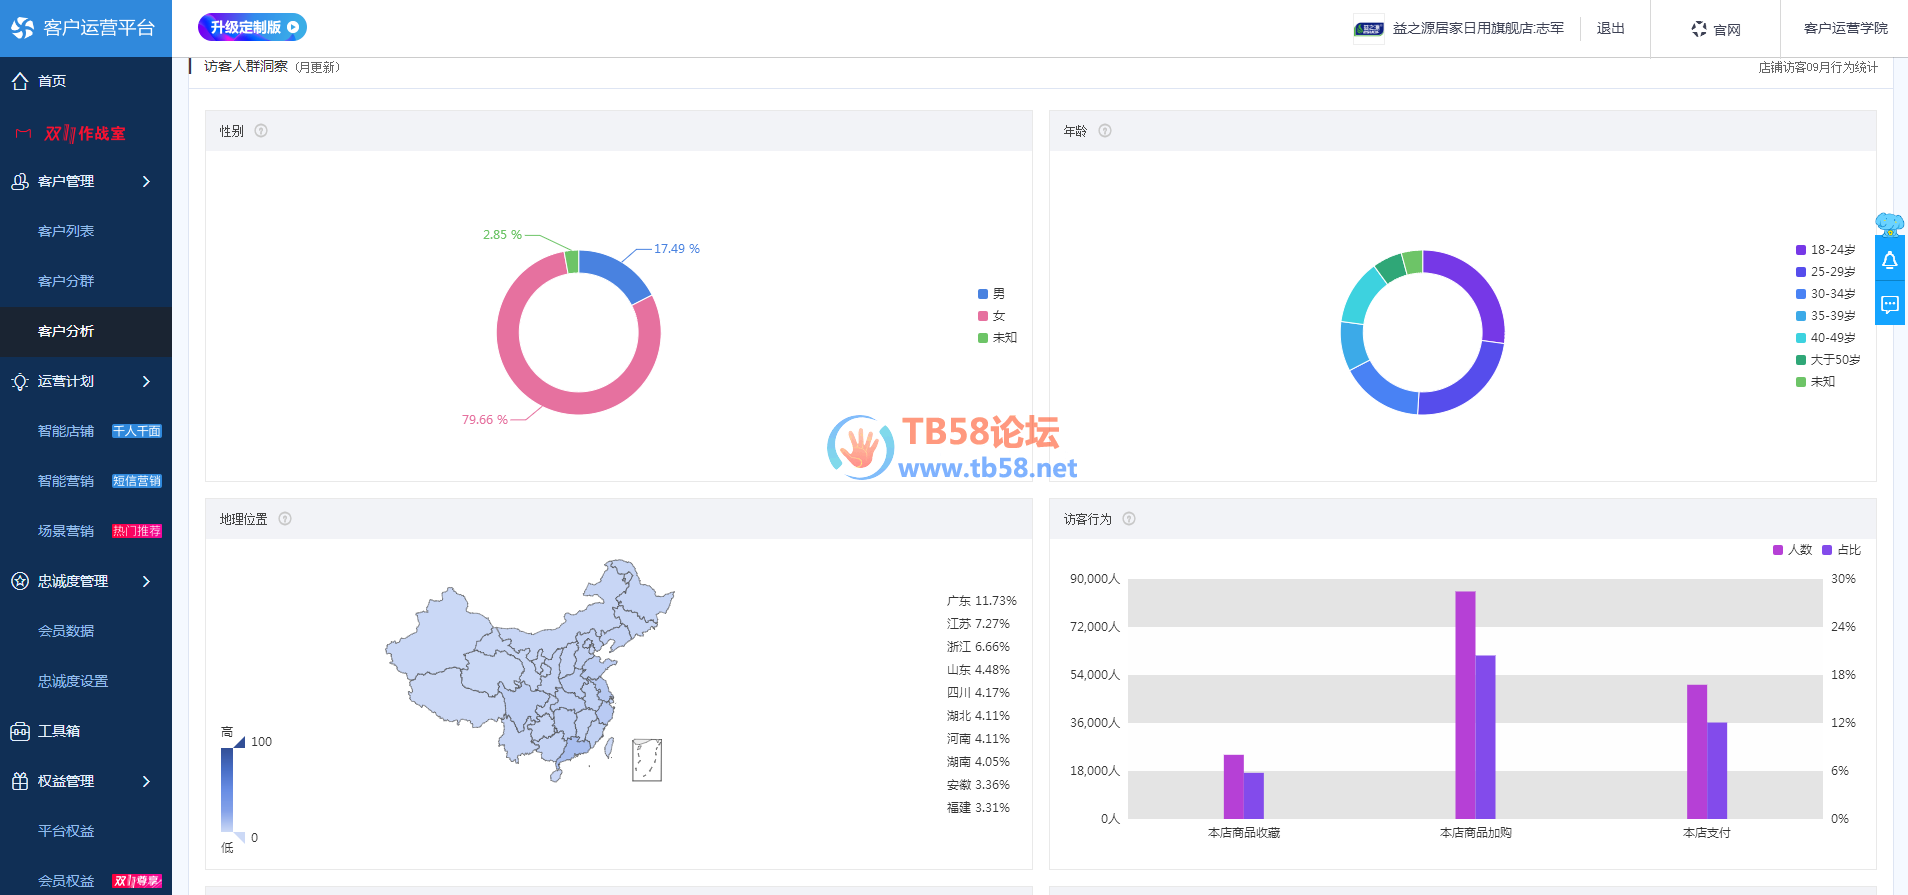1908x895 pixels.
Task: Click the 升级定制版 upgrade button
Action: click(x=252, y=27)
